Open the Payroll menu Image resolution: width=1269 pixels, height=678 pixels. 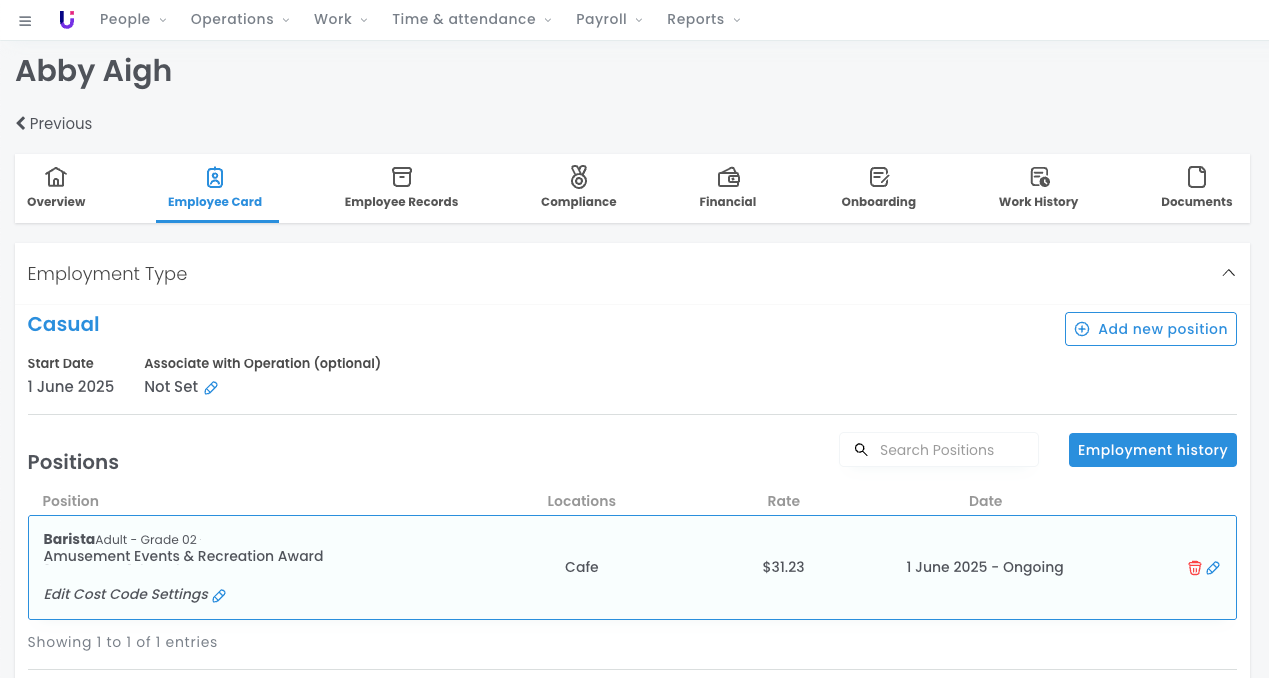[x=609, y=20]
